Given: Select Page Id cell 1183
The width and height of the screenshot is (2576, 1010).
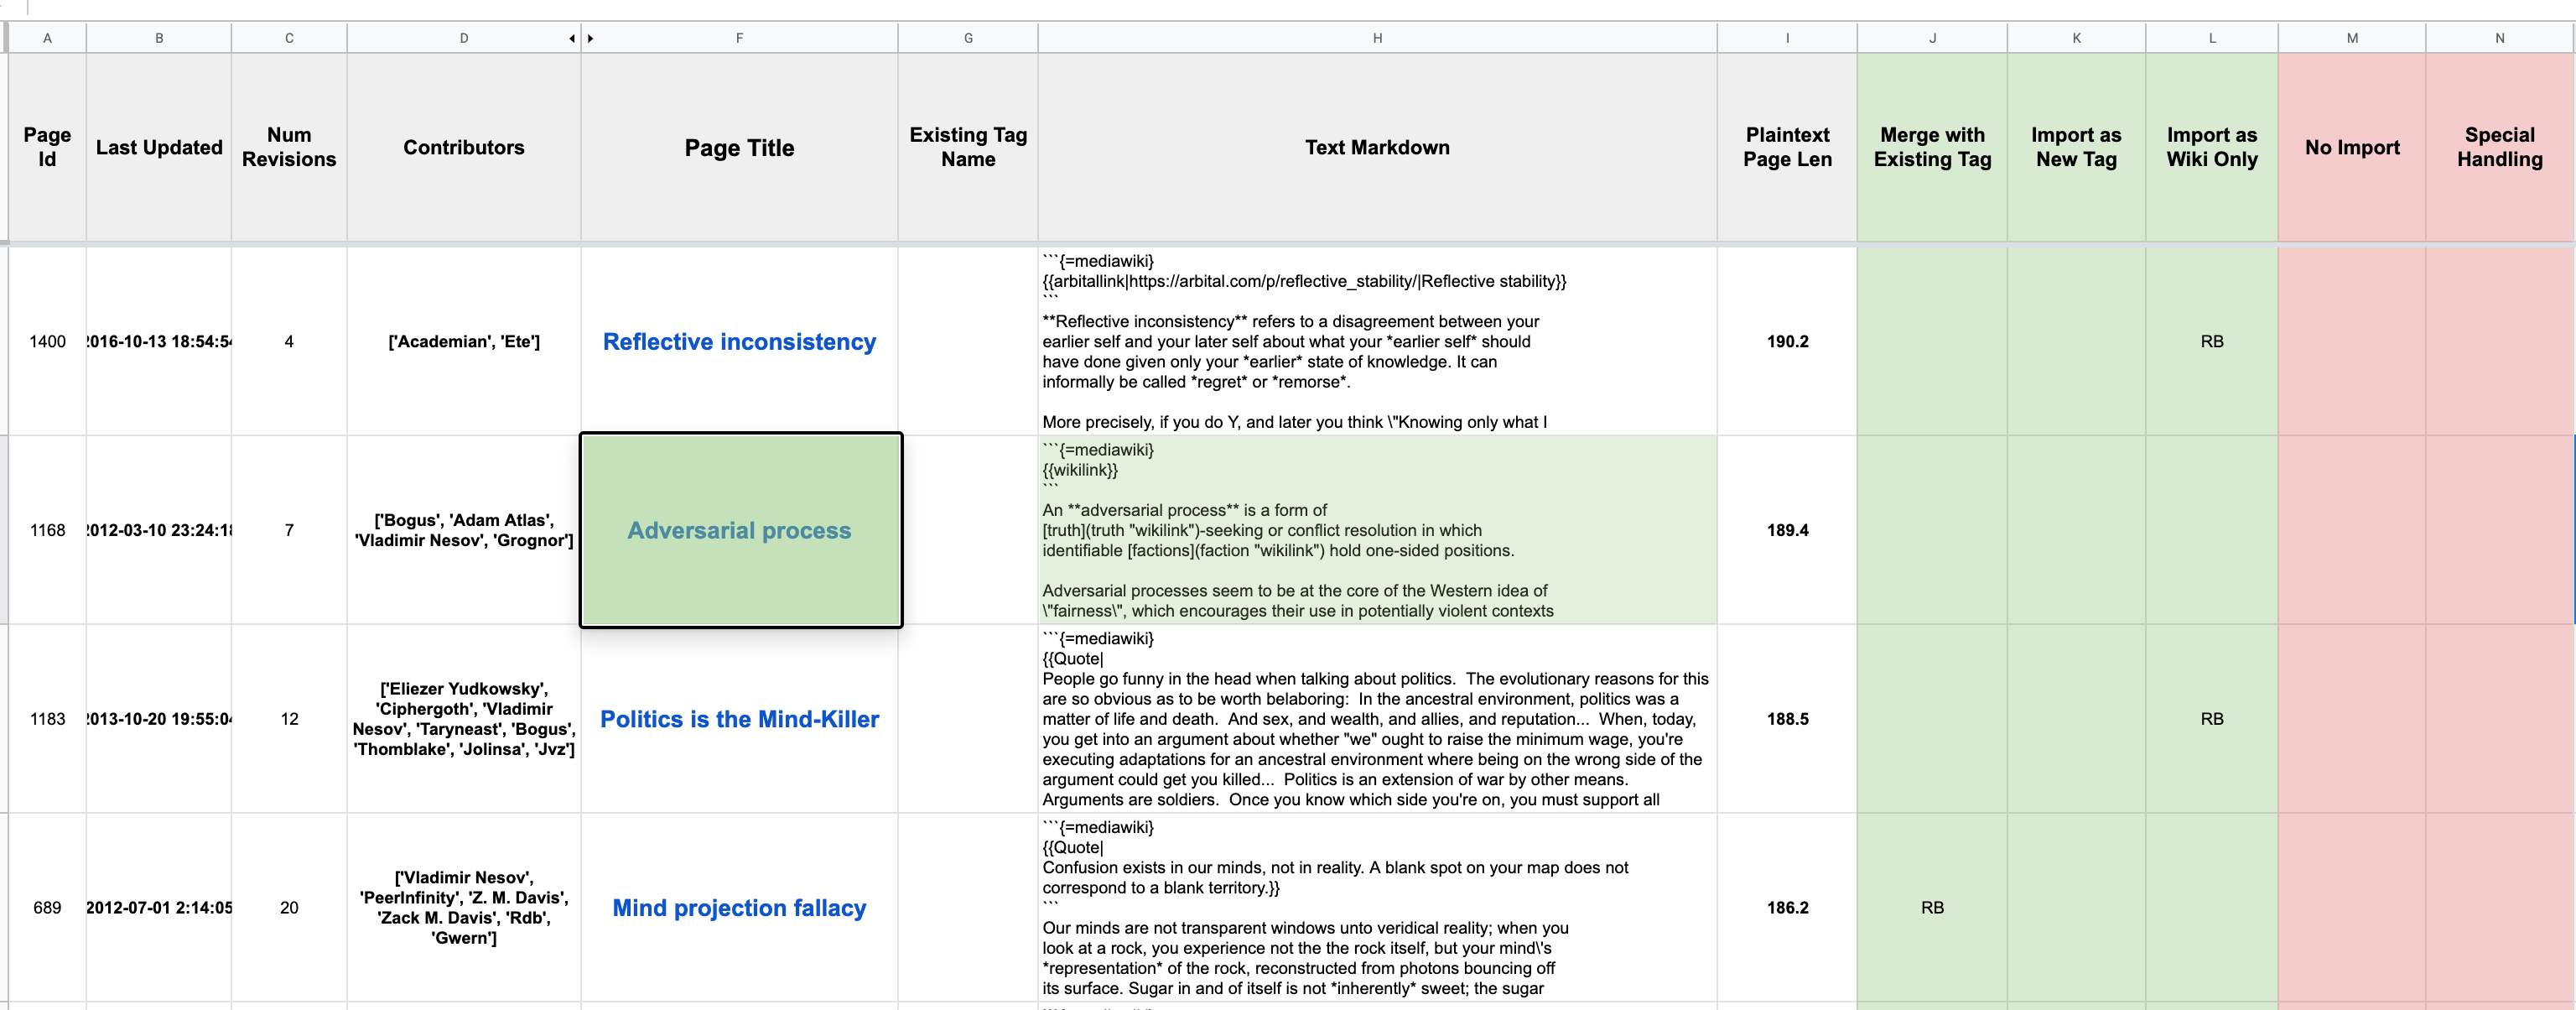Looking at the screenshot, I should [47, 719].
